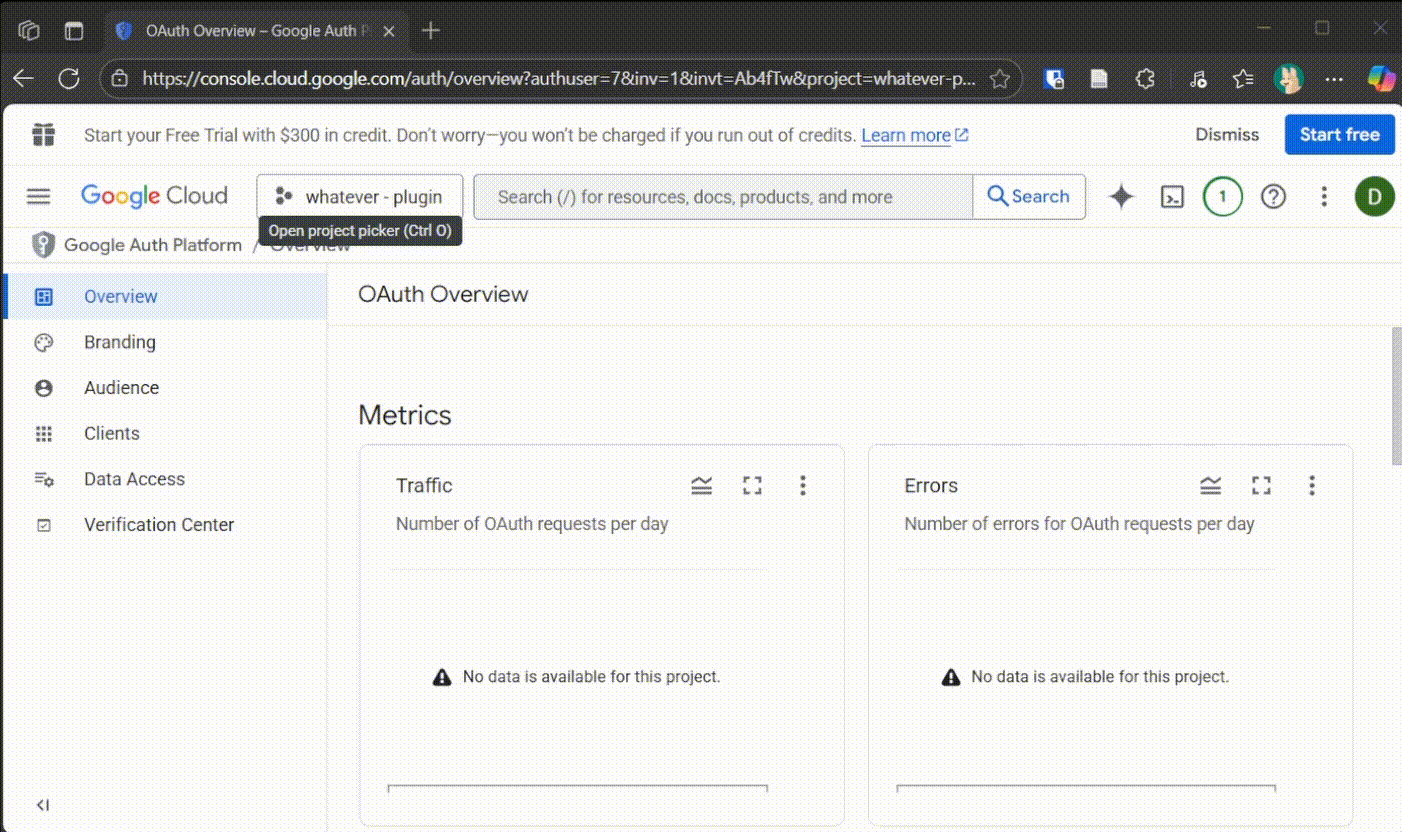This screenshot has width=1402, height=832.
Task: Switch to the OAuth Overview browser tab
Action: 256,31
